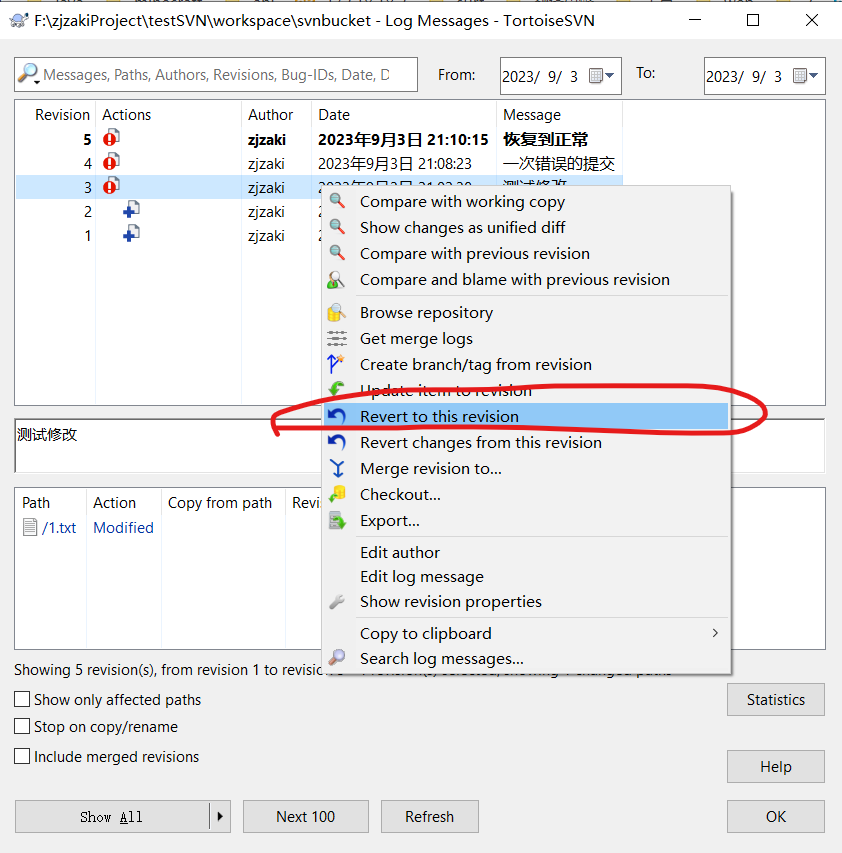Click the Revert changes from this revision icon
The width and height of the screenshot is (842, 853).
(x=337, y=442)
